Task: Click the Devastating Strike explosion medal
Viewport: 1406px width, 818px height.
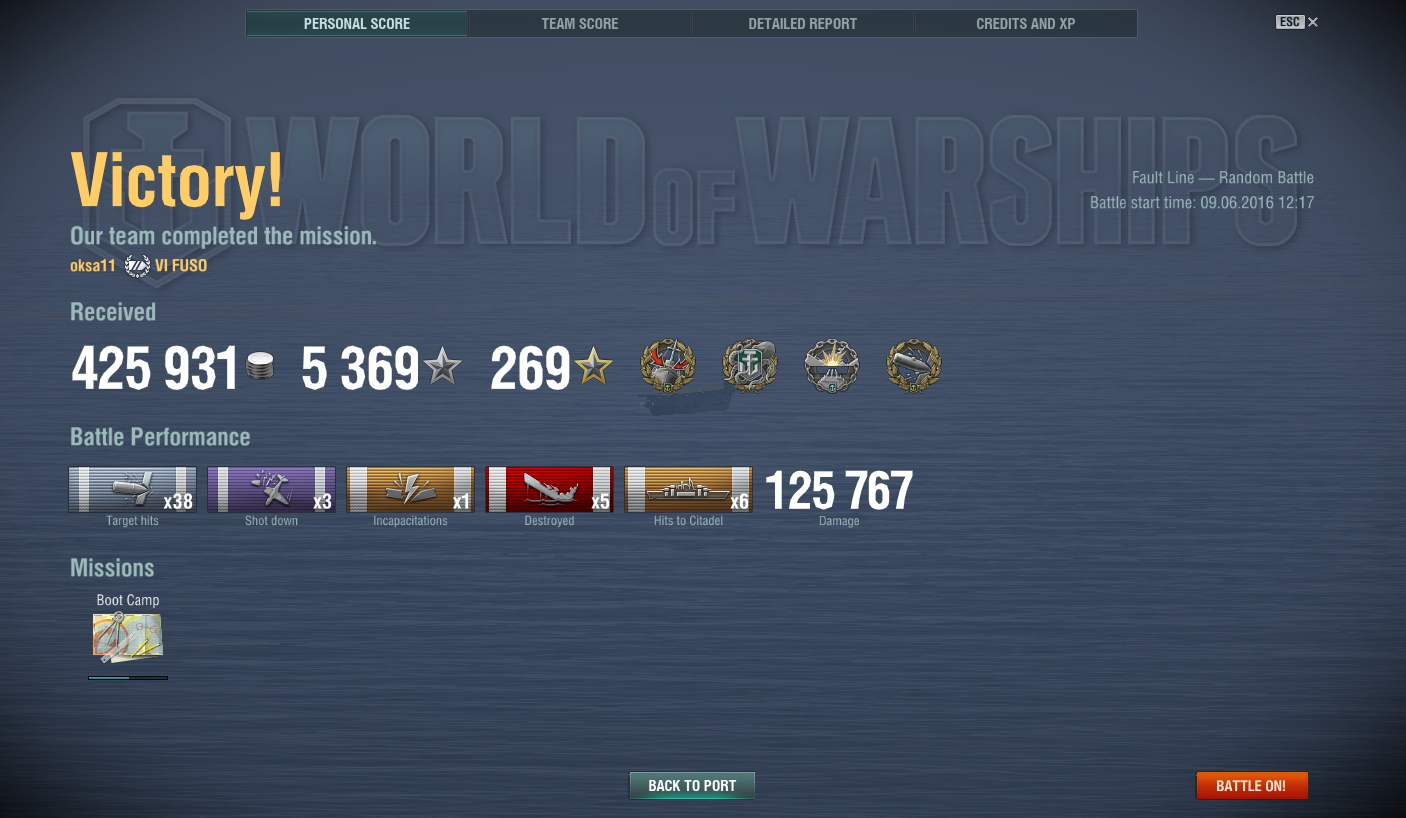Action: click(831, 366)
